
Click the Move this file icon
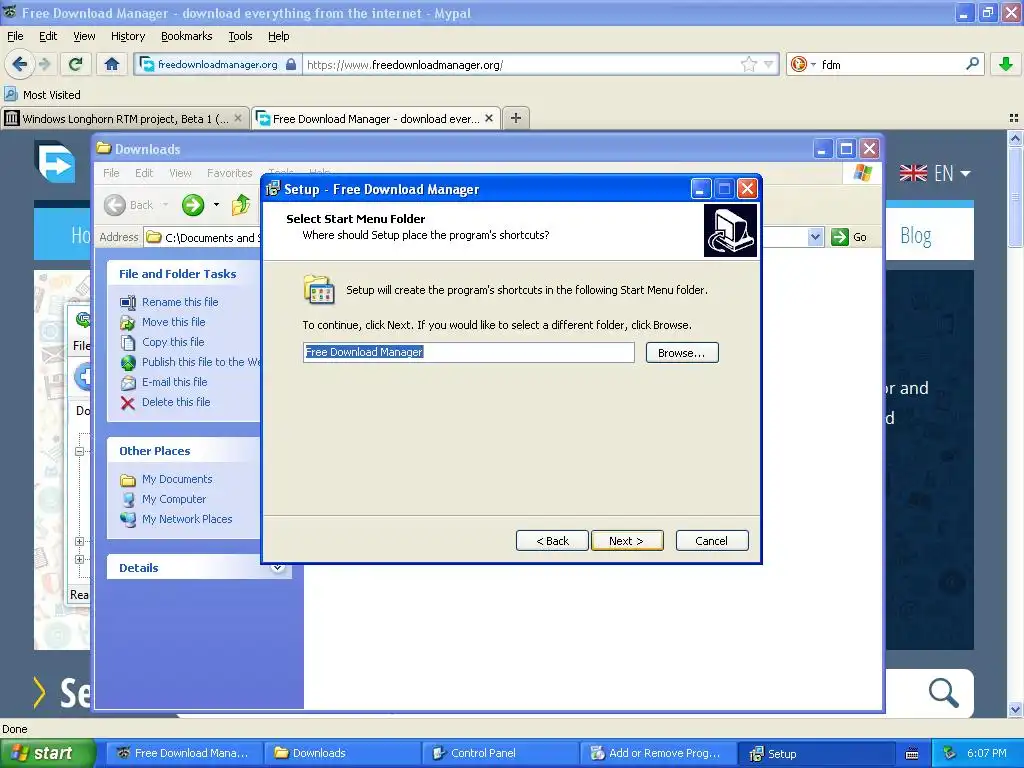point(127,323)
